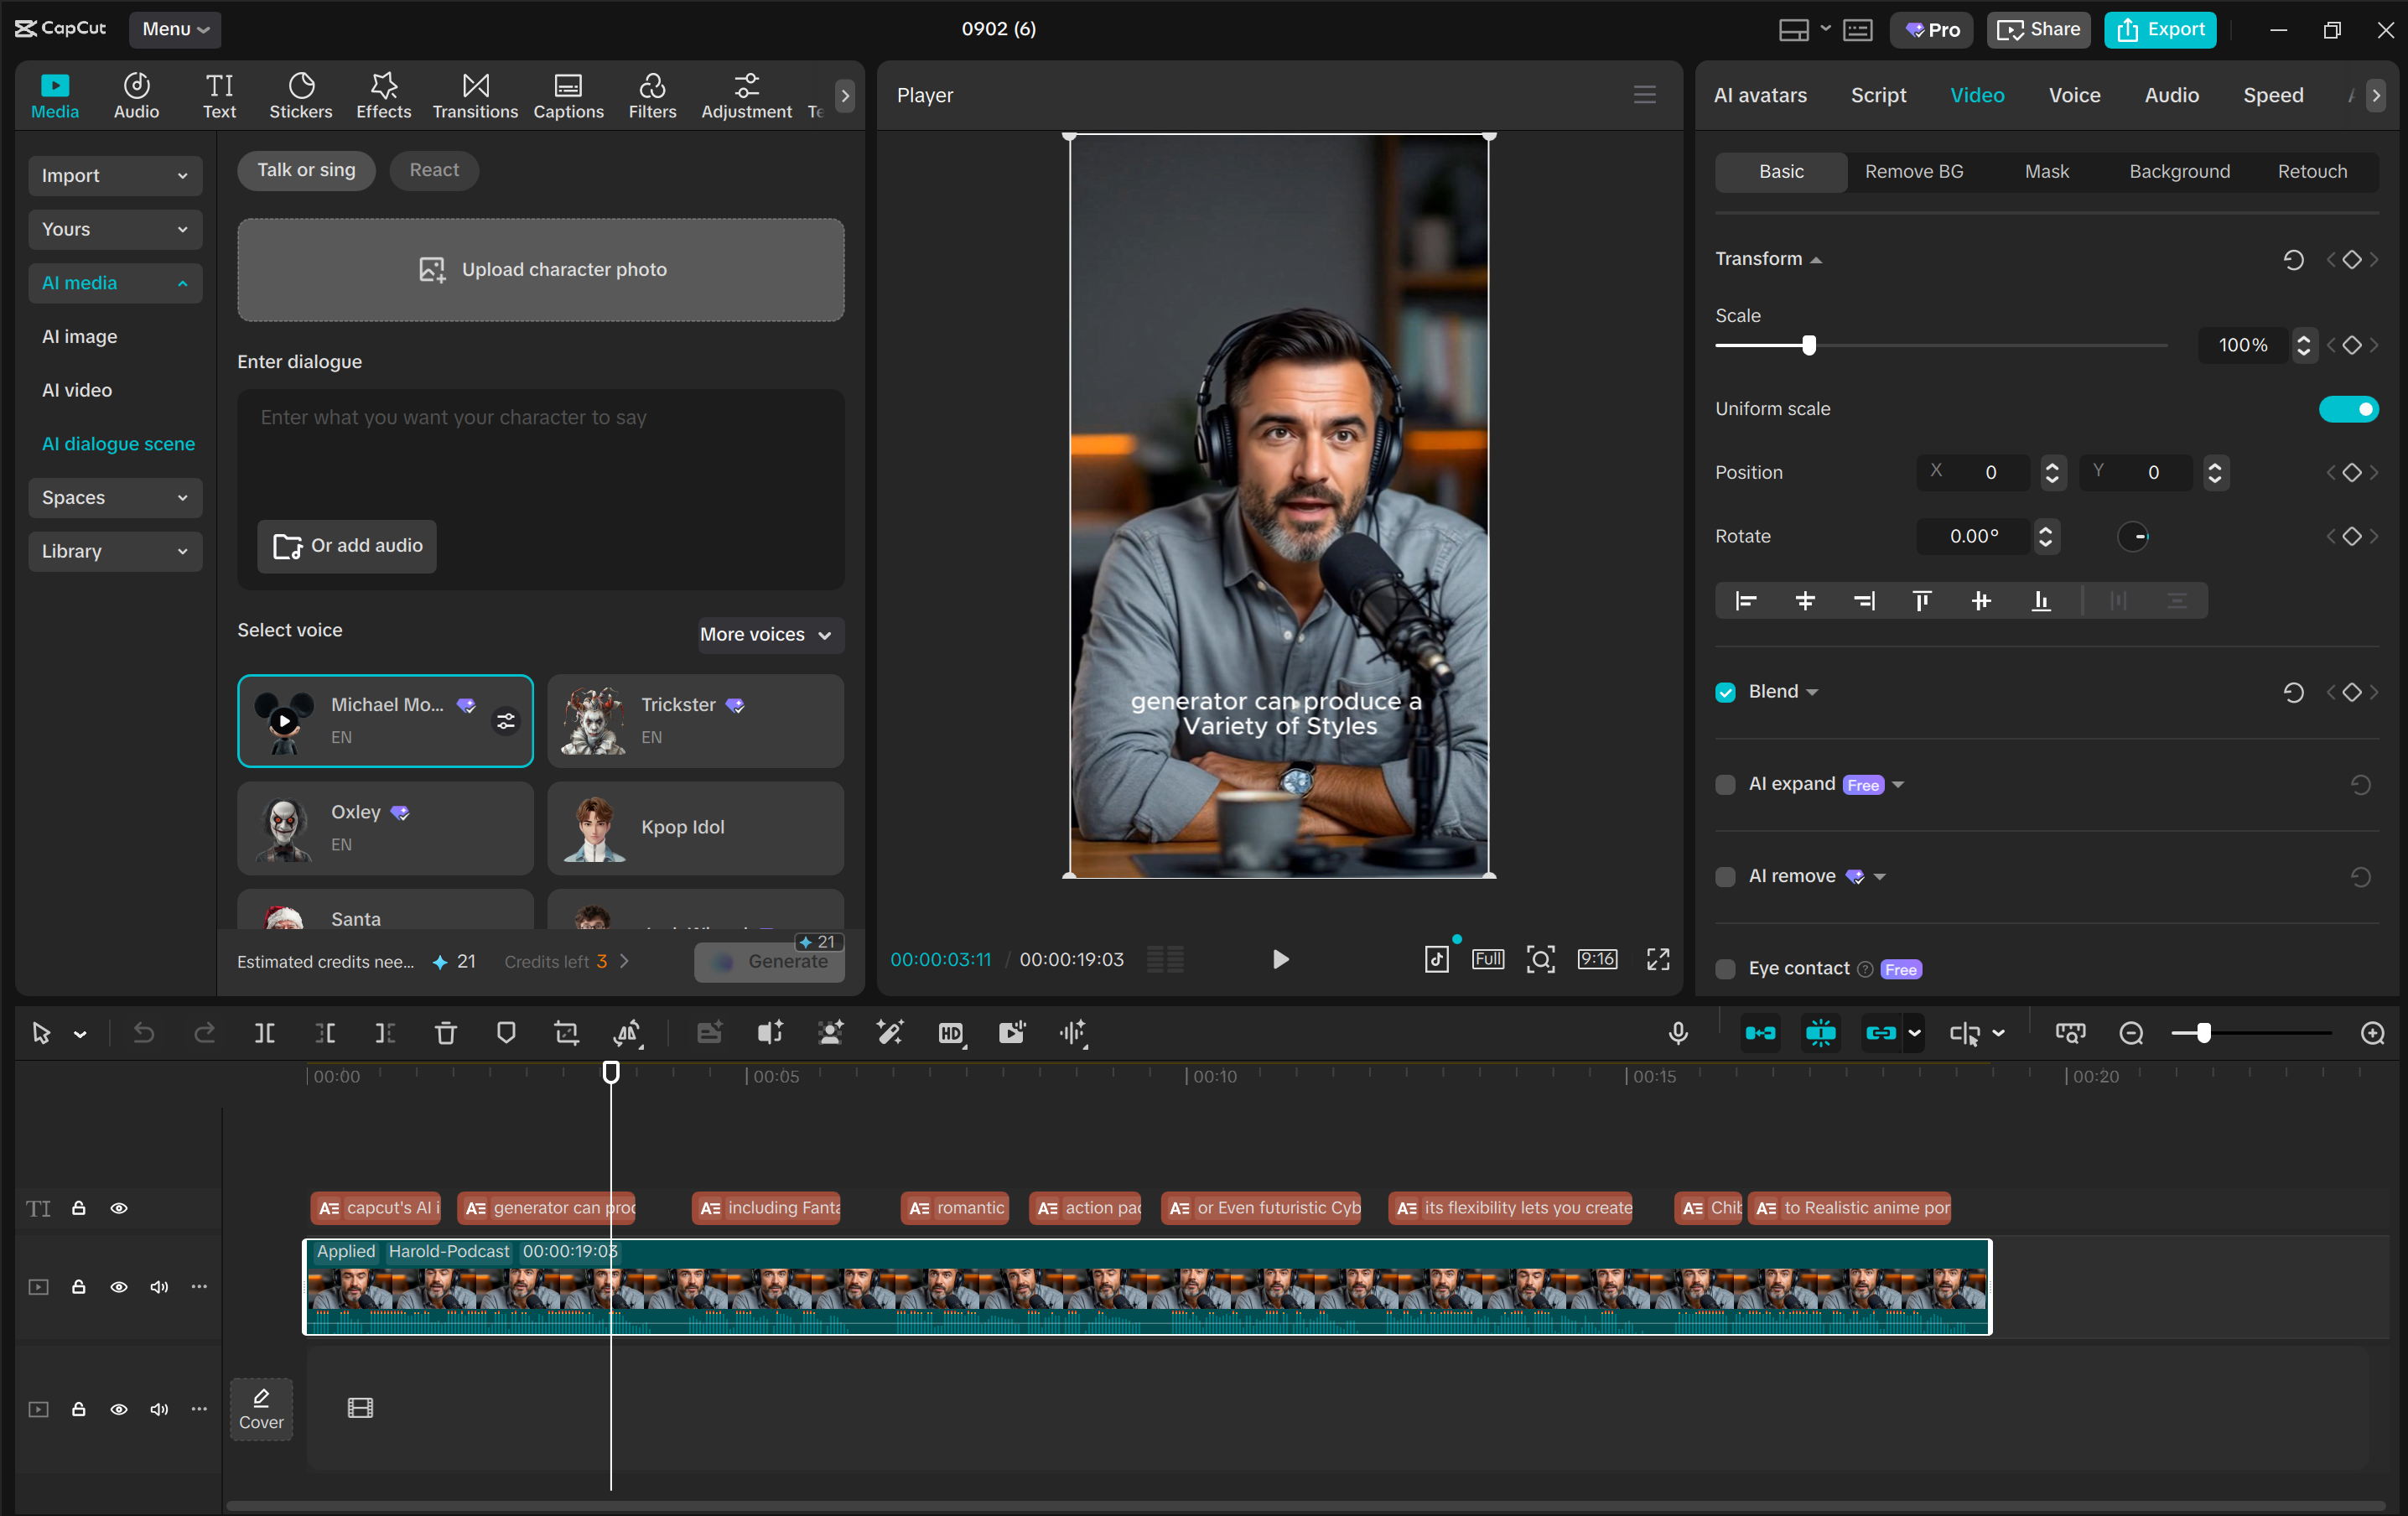Click the HD enhance icon in timeline toolbar
The image size is (2408, 1516).
[x=951, y=1033]
